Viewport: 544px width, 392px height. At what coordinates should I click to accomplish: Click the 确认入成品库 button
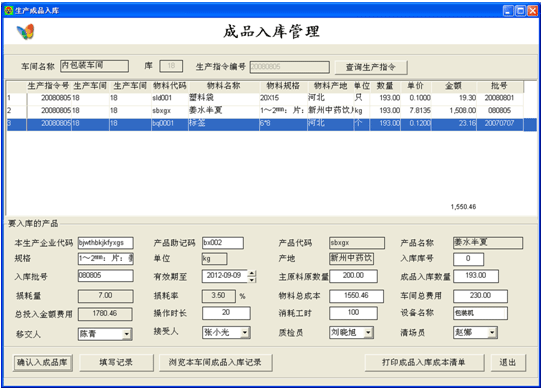(x=43, y=363)
